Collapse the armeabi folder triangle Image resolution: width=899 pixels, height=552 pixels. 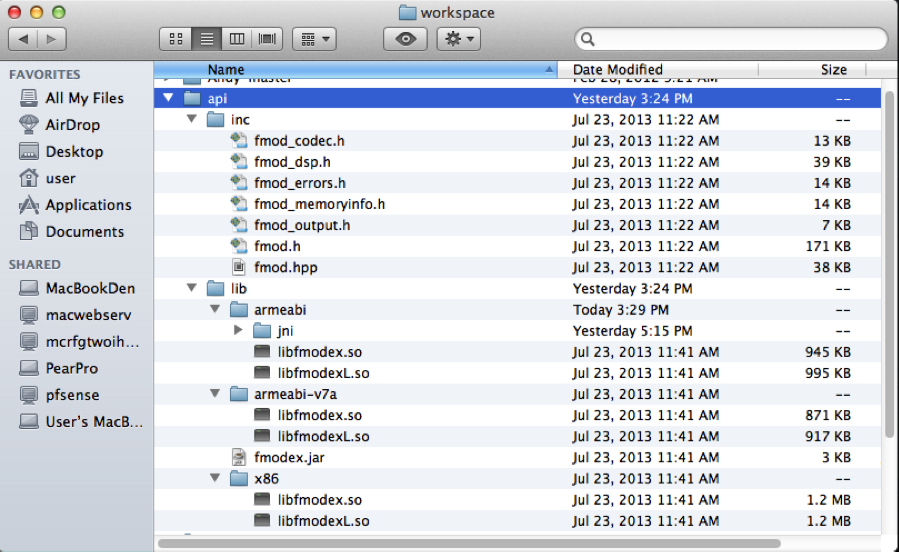point(215,309)
